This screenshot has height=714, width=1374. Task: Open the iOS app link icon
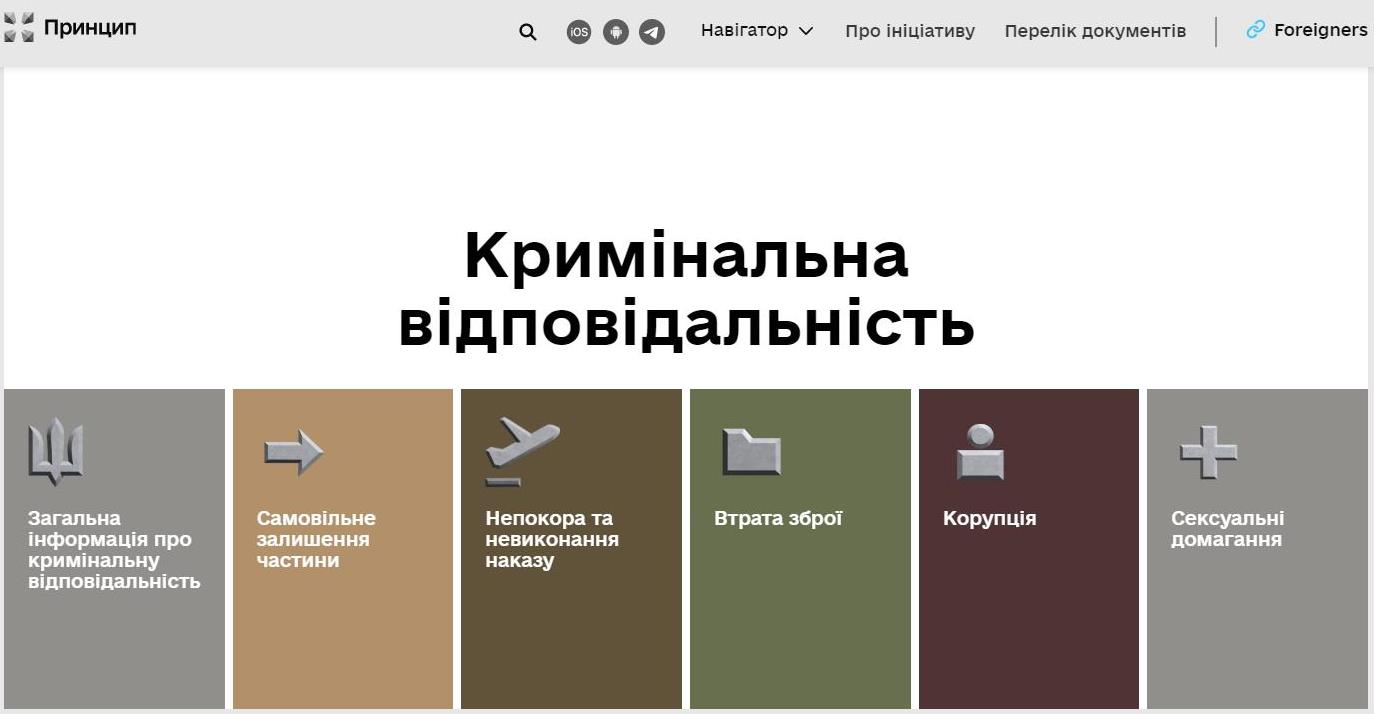(579, 32)
